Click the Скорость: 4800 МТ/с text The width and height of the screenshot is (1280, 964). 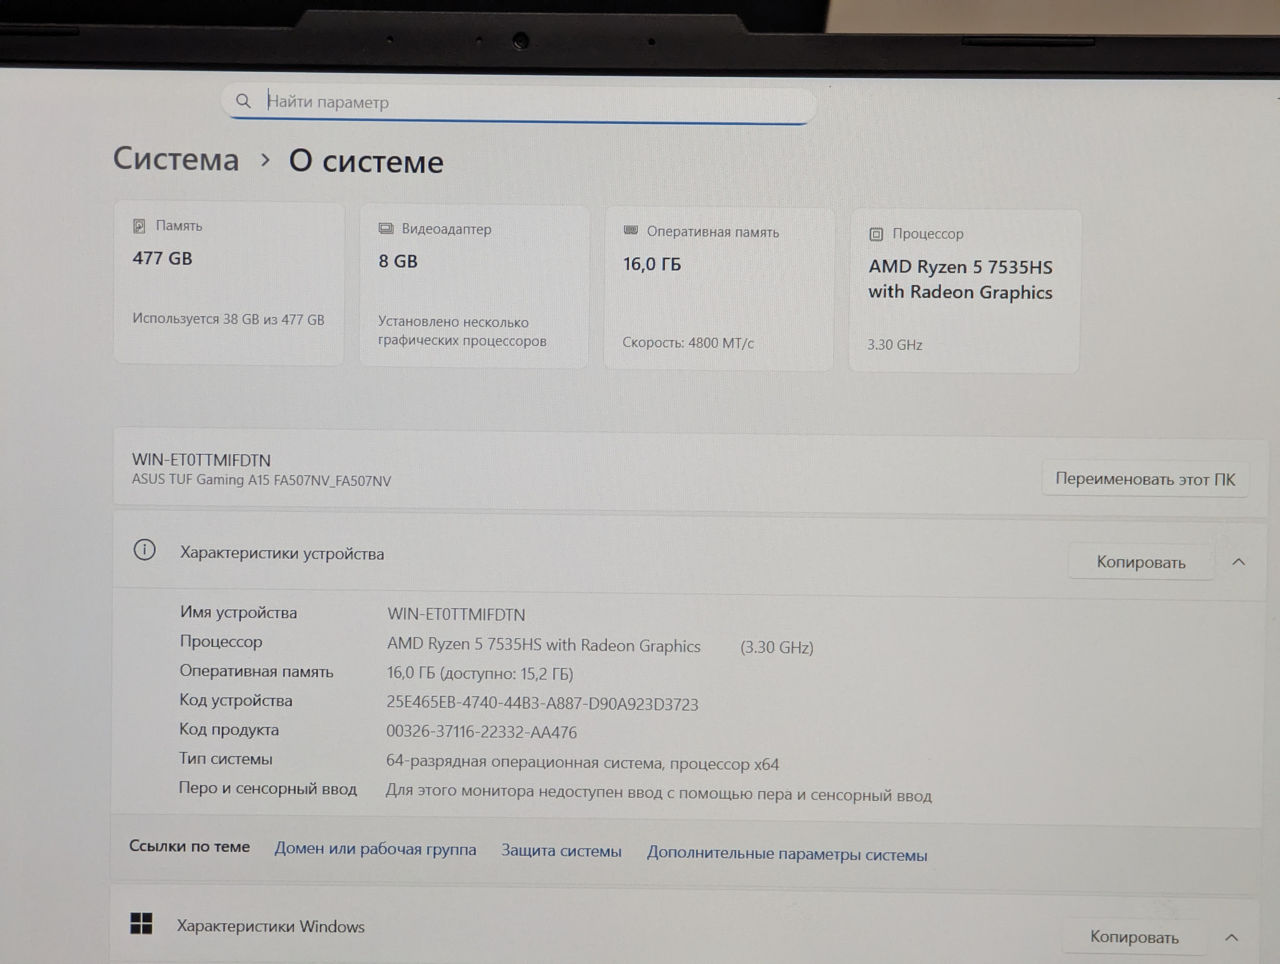688,343
